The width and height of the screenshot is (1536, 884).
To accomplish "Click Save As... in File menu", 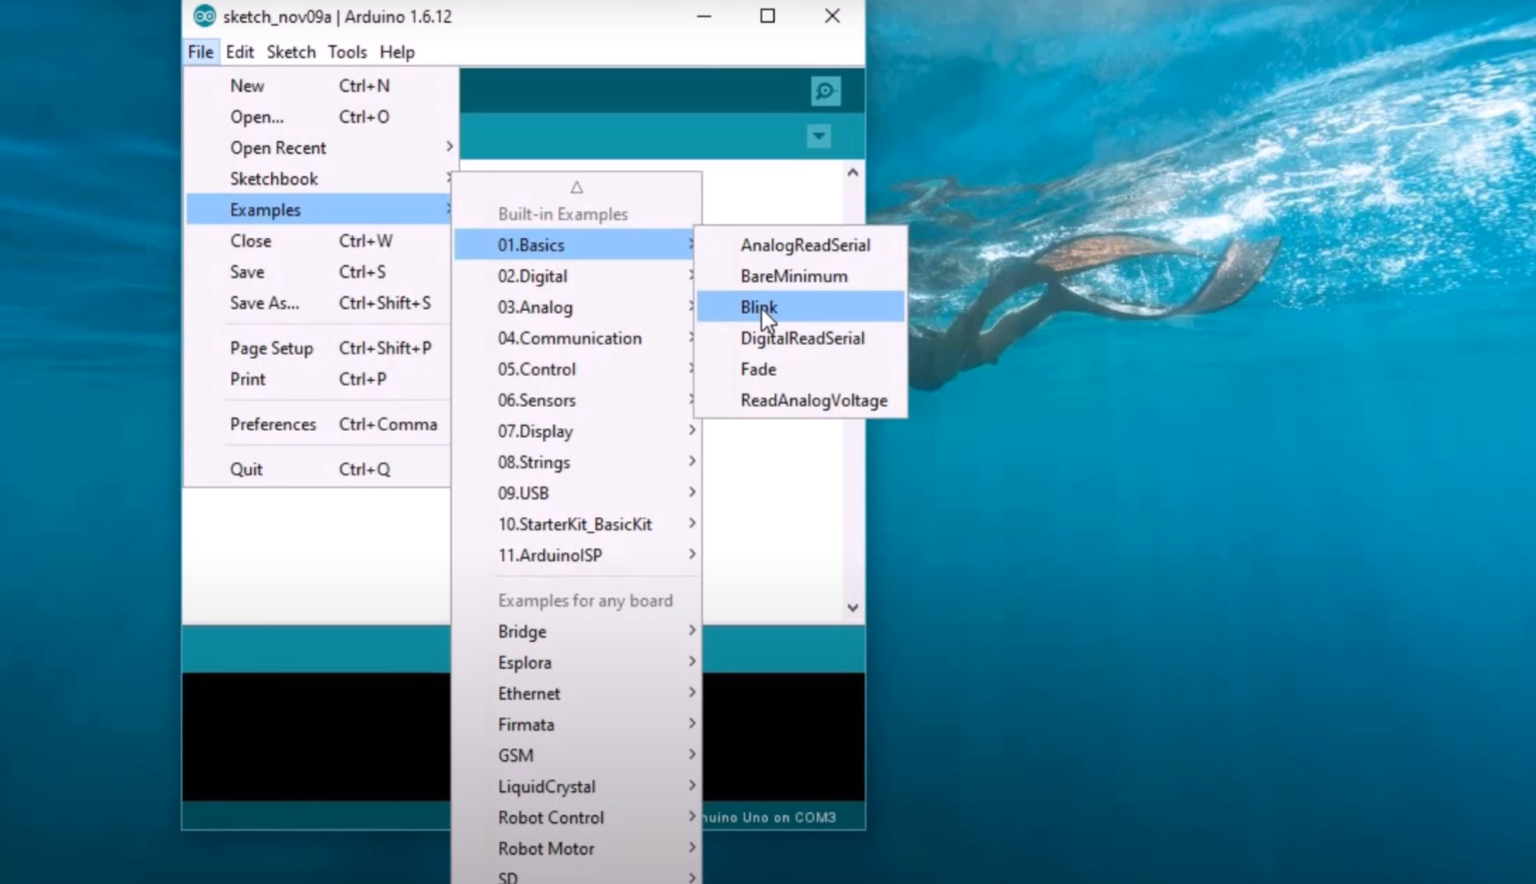I will click(x=264, y=303).
